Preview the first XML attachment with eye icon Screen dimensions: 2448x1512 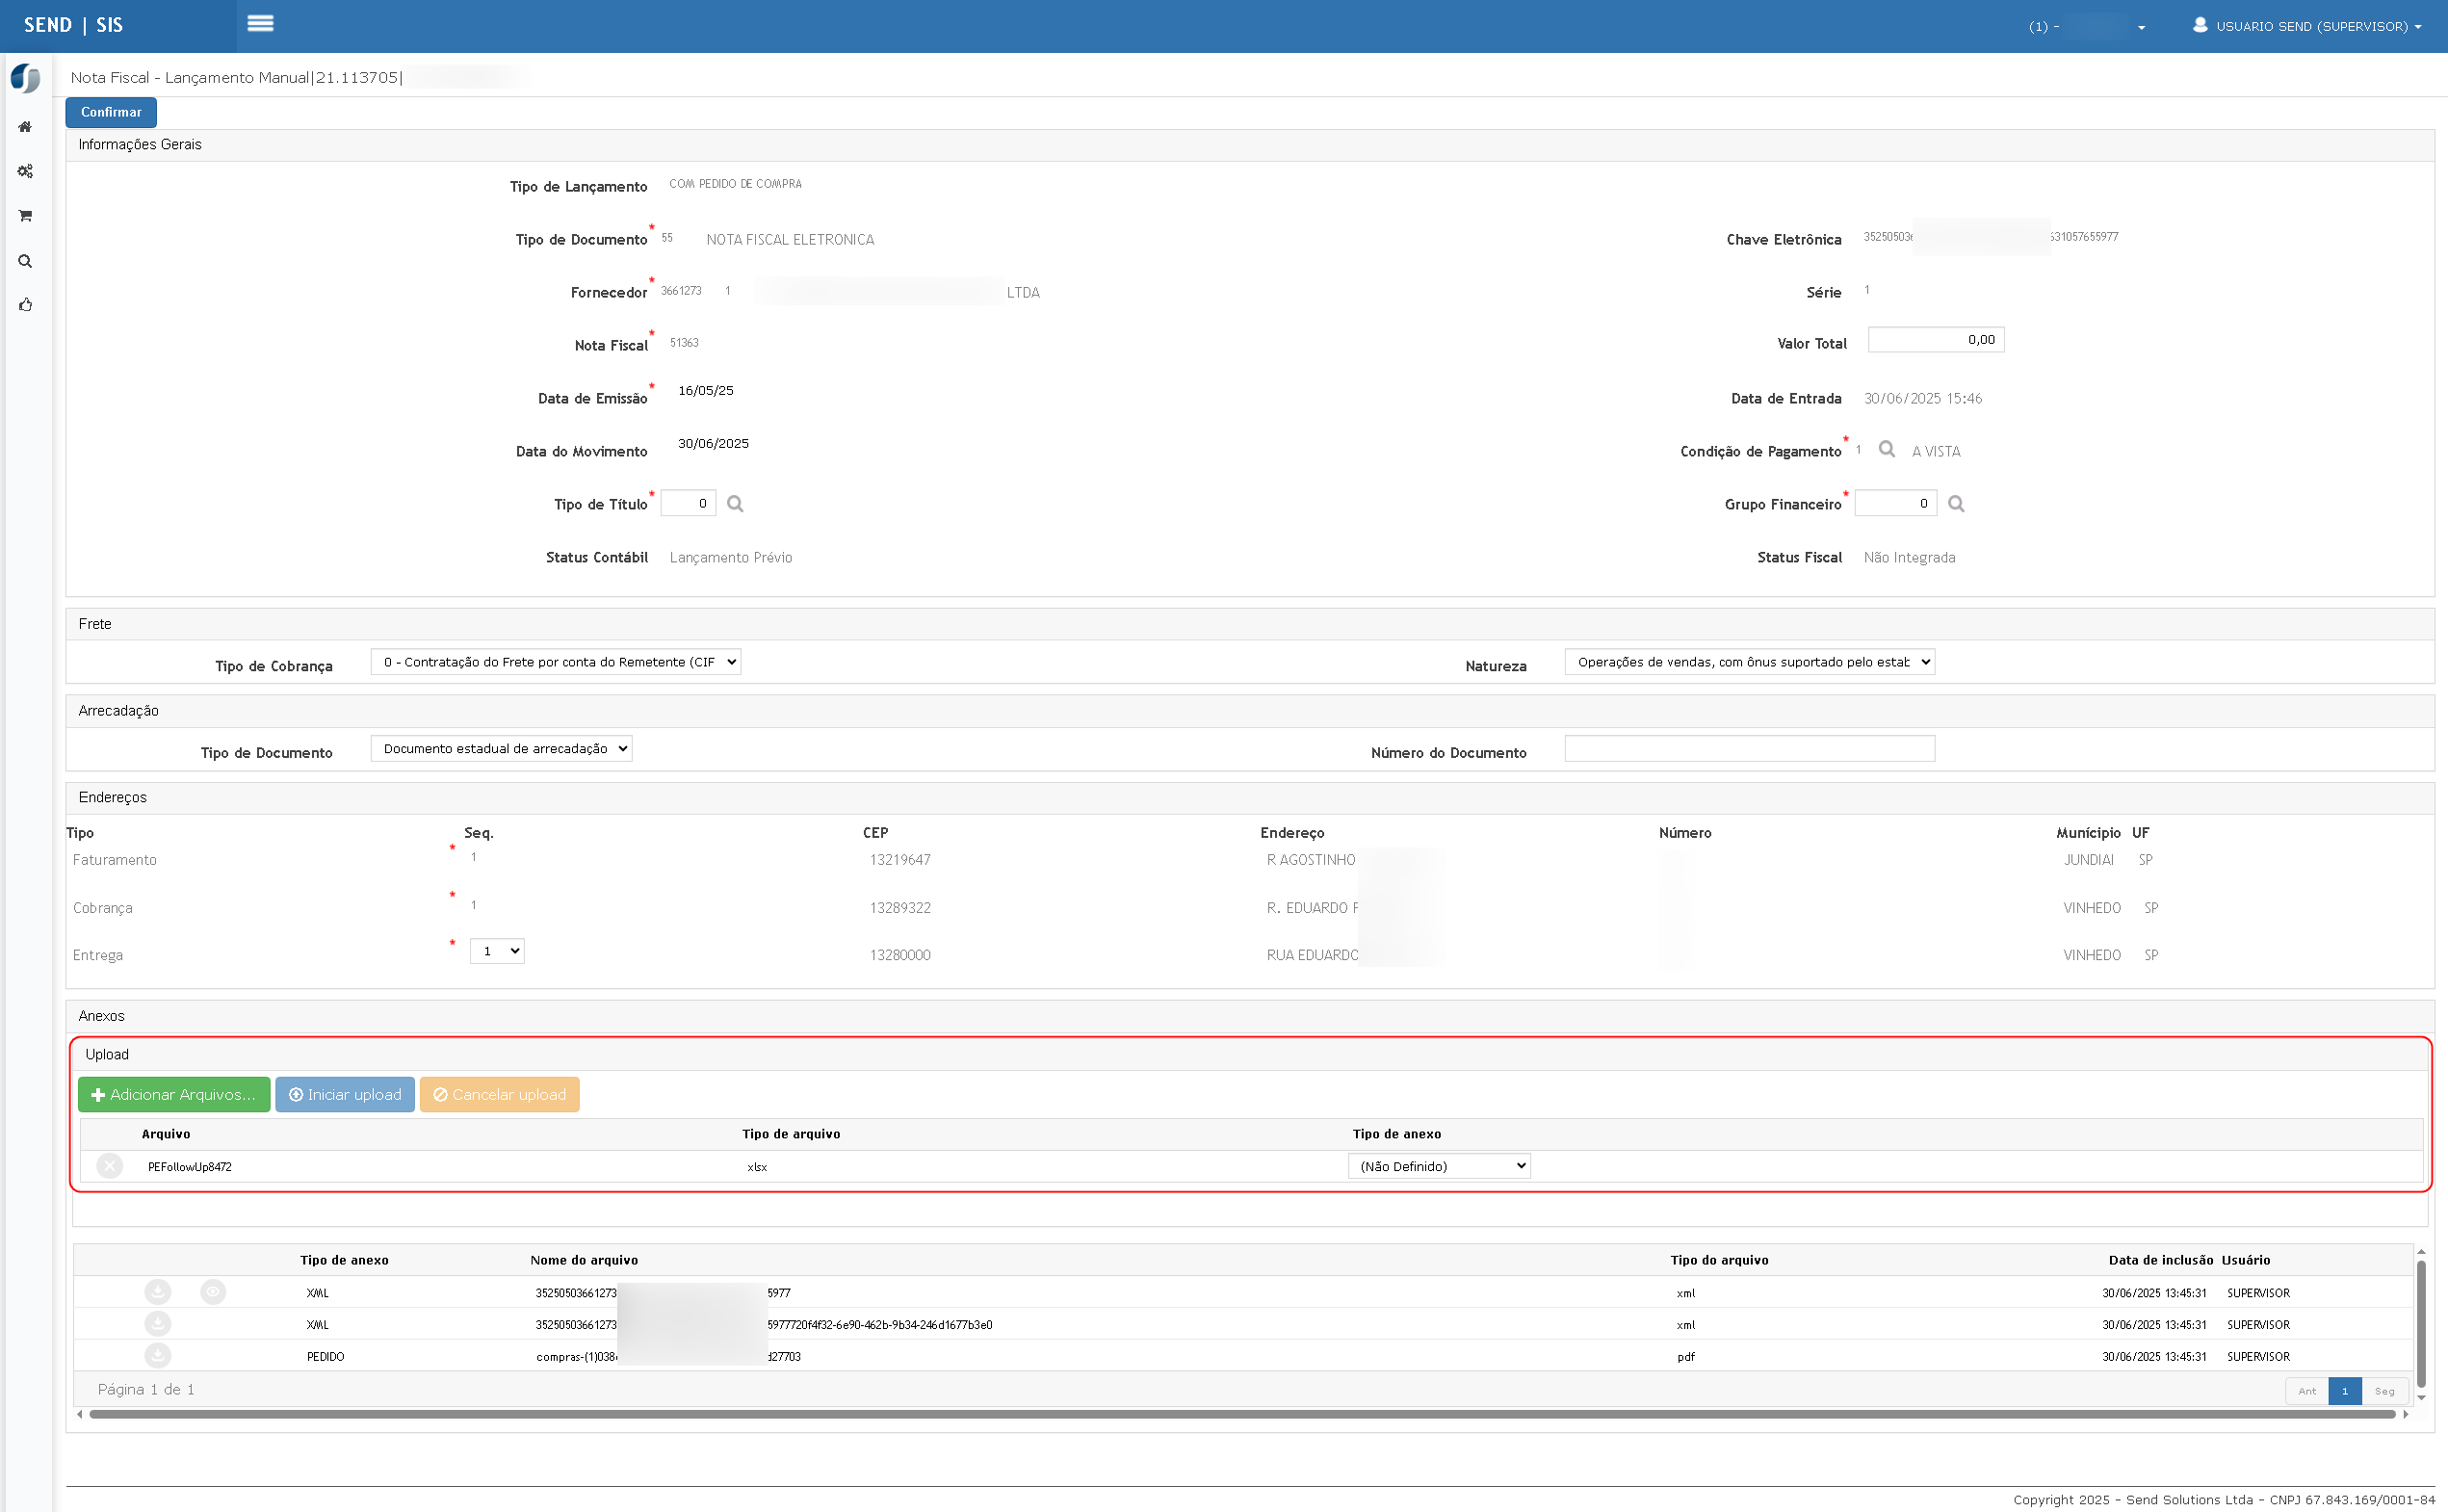pyautogui.click(x=213, y=1292)
